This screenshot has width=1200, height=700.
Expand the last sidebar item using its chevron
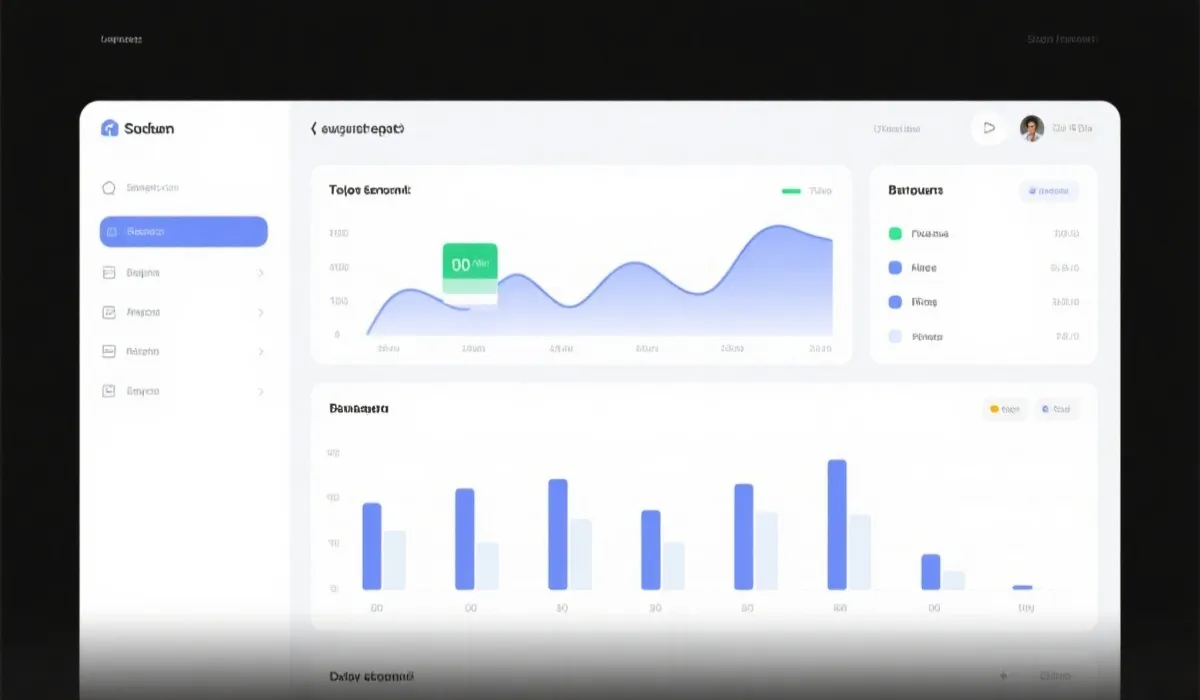click(261, 391)
